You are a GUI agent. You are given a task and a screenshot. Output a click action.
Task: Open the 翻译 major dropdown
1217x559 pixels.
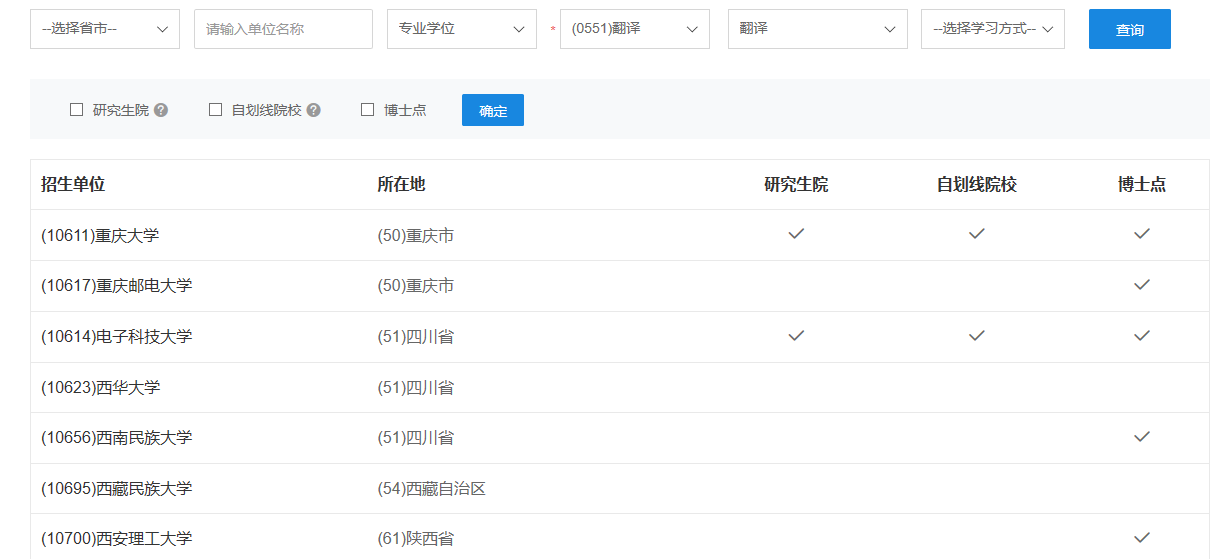[818, 29]
